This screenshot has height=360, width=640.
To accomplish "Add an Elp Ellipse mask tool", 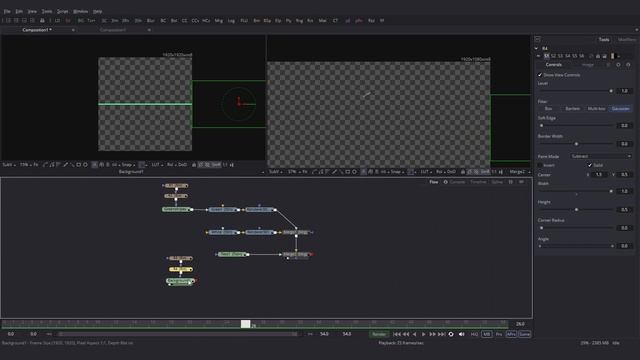I will (x=278, y=20).
